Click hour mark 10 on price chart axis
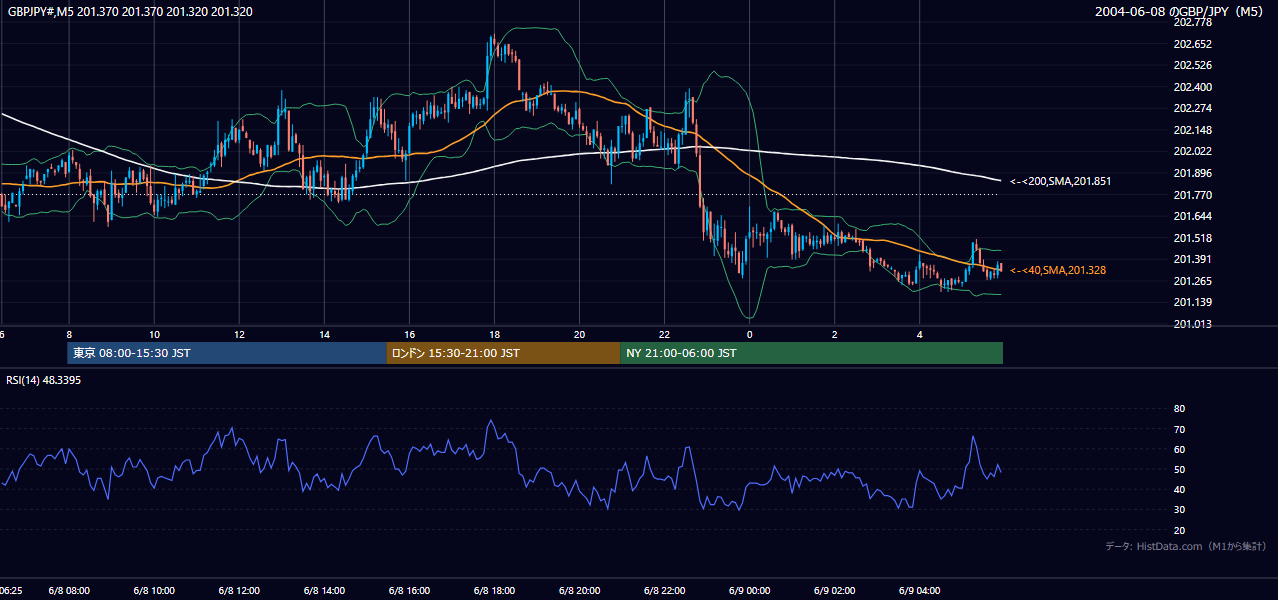The image size is (1278, 600). (x=154, y=334)
